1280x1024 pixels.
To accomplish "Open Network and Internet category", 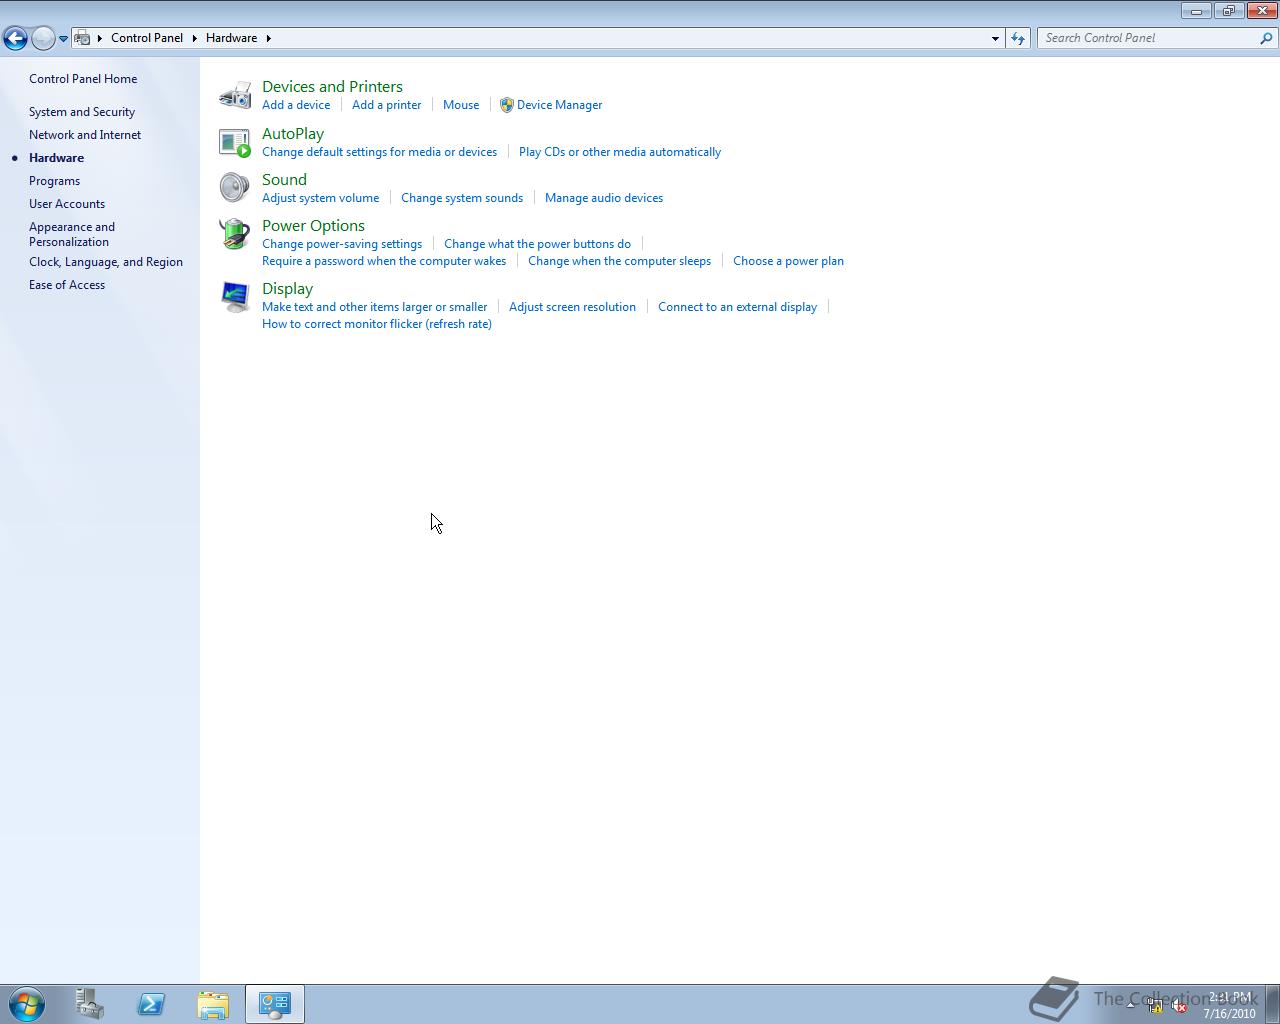I will pyautogui.click(x=85, y=135).
